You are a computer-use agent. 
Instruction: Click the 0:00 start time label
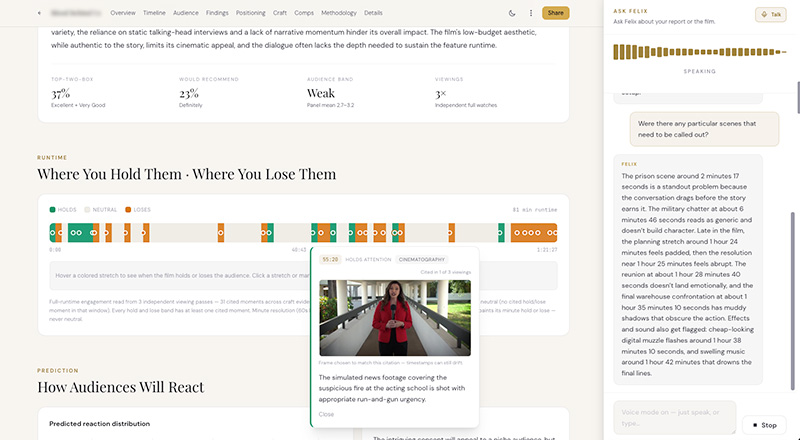tap(55, 250)
